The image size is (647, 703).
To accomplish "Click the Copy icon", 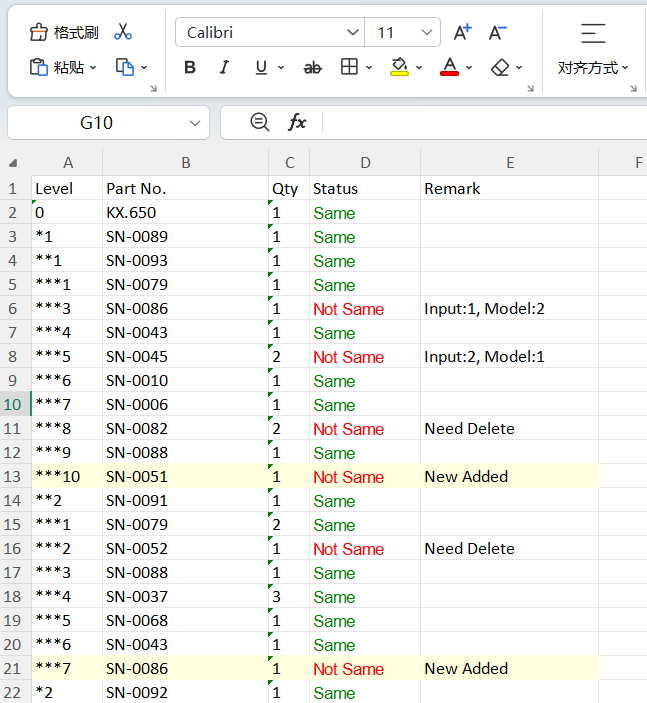I will [x=125, y=67].
